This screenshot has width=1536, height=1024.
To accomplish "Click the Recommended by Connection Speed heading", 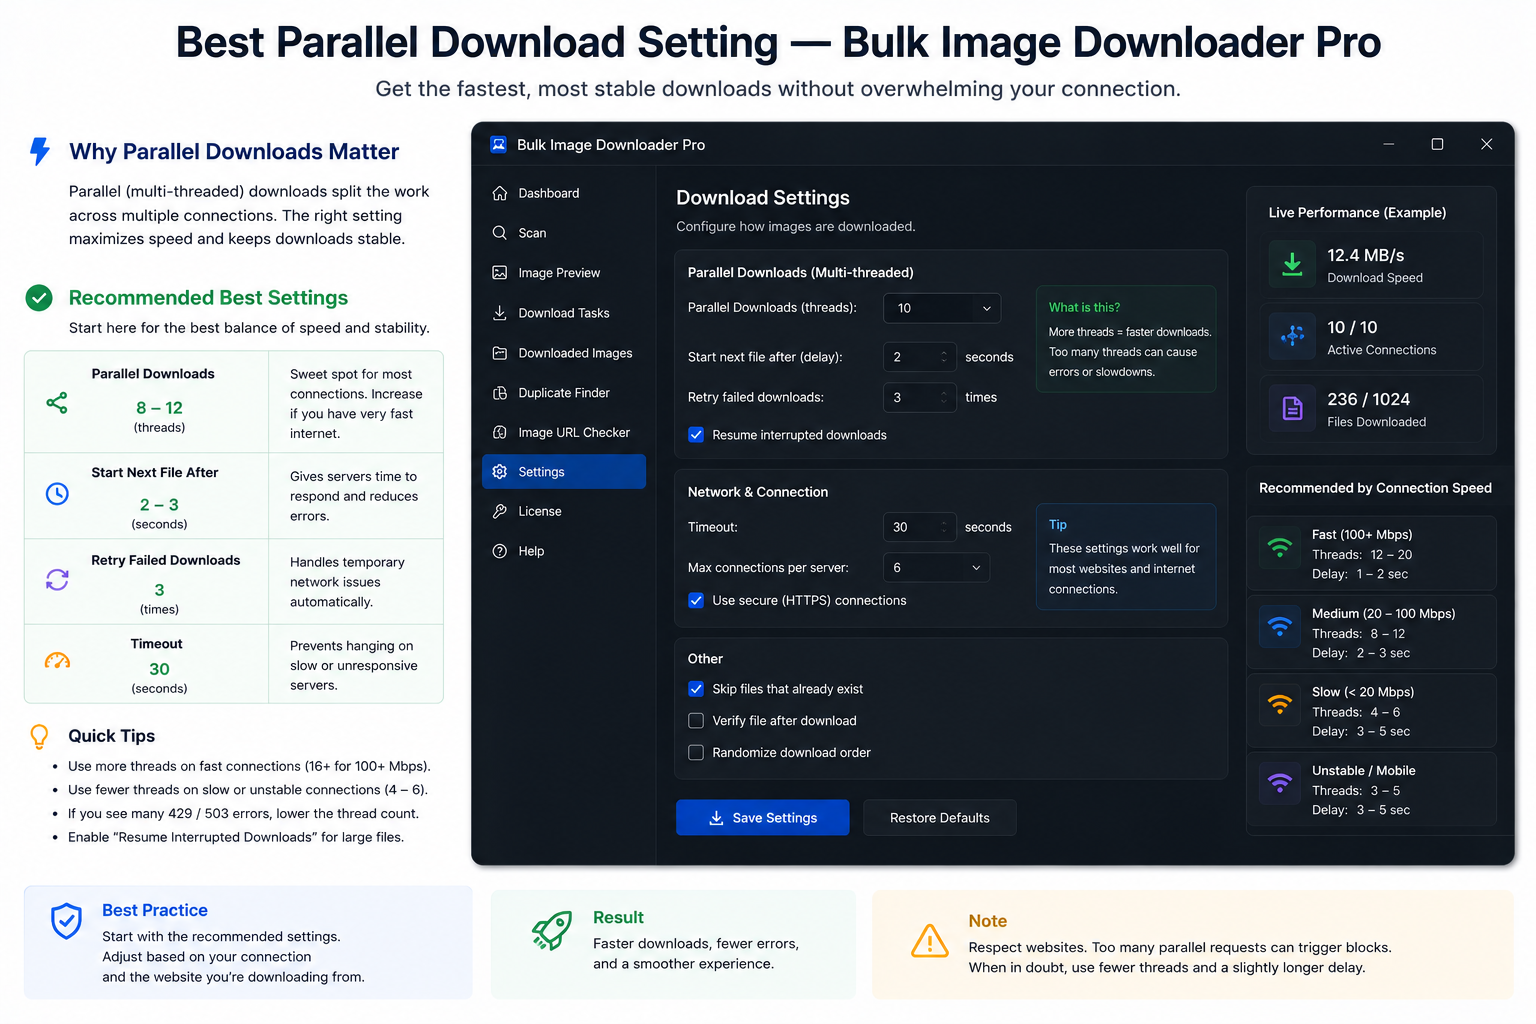I will [x=1375, y=488].
